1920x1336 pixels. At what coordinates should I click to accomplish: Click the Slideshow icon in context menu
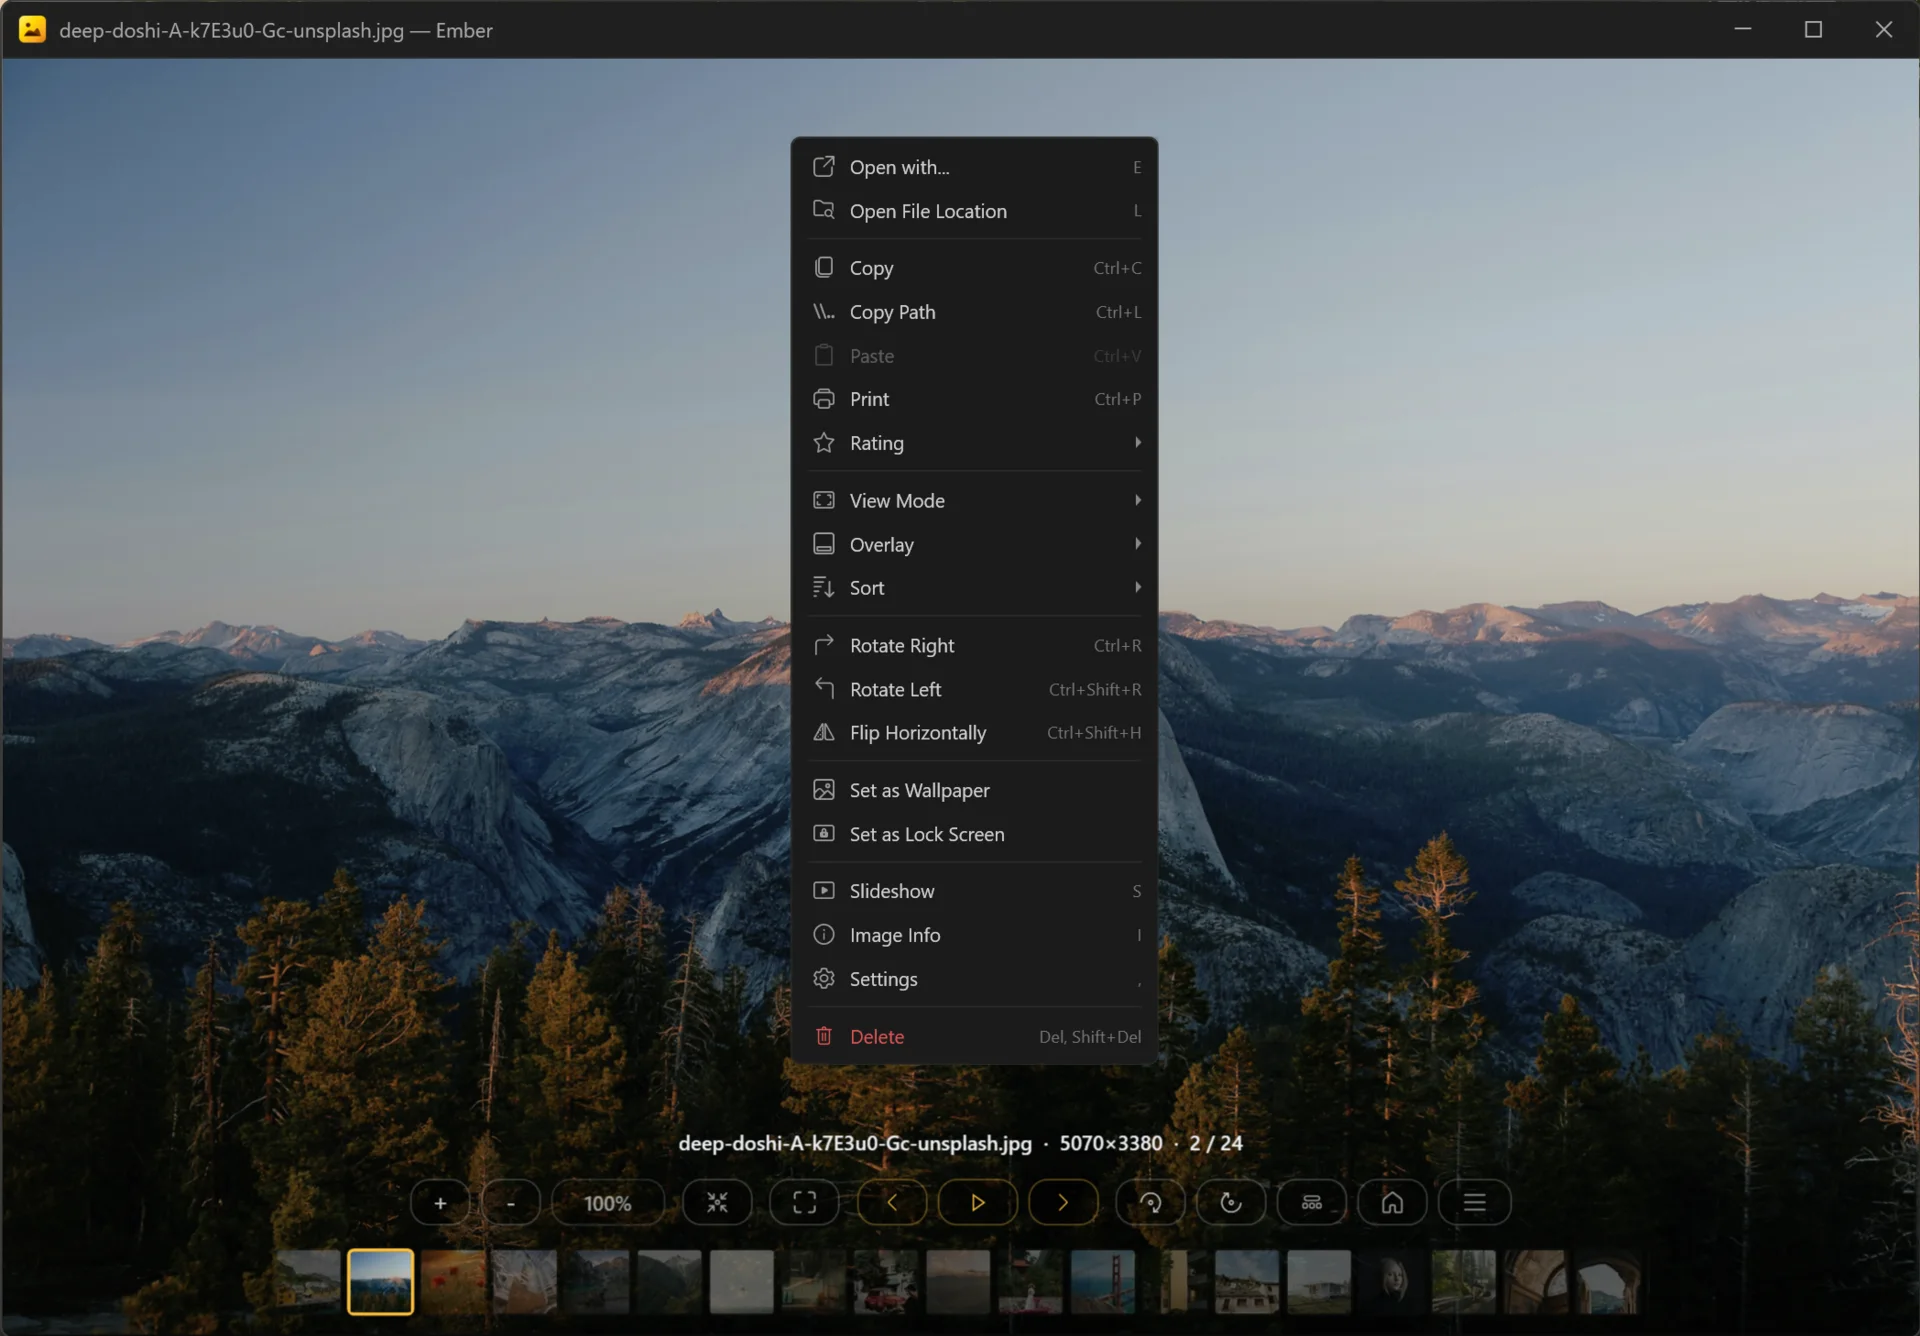824,891
